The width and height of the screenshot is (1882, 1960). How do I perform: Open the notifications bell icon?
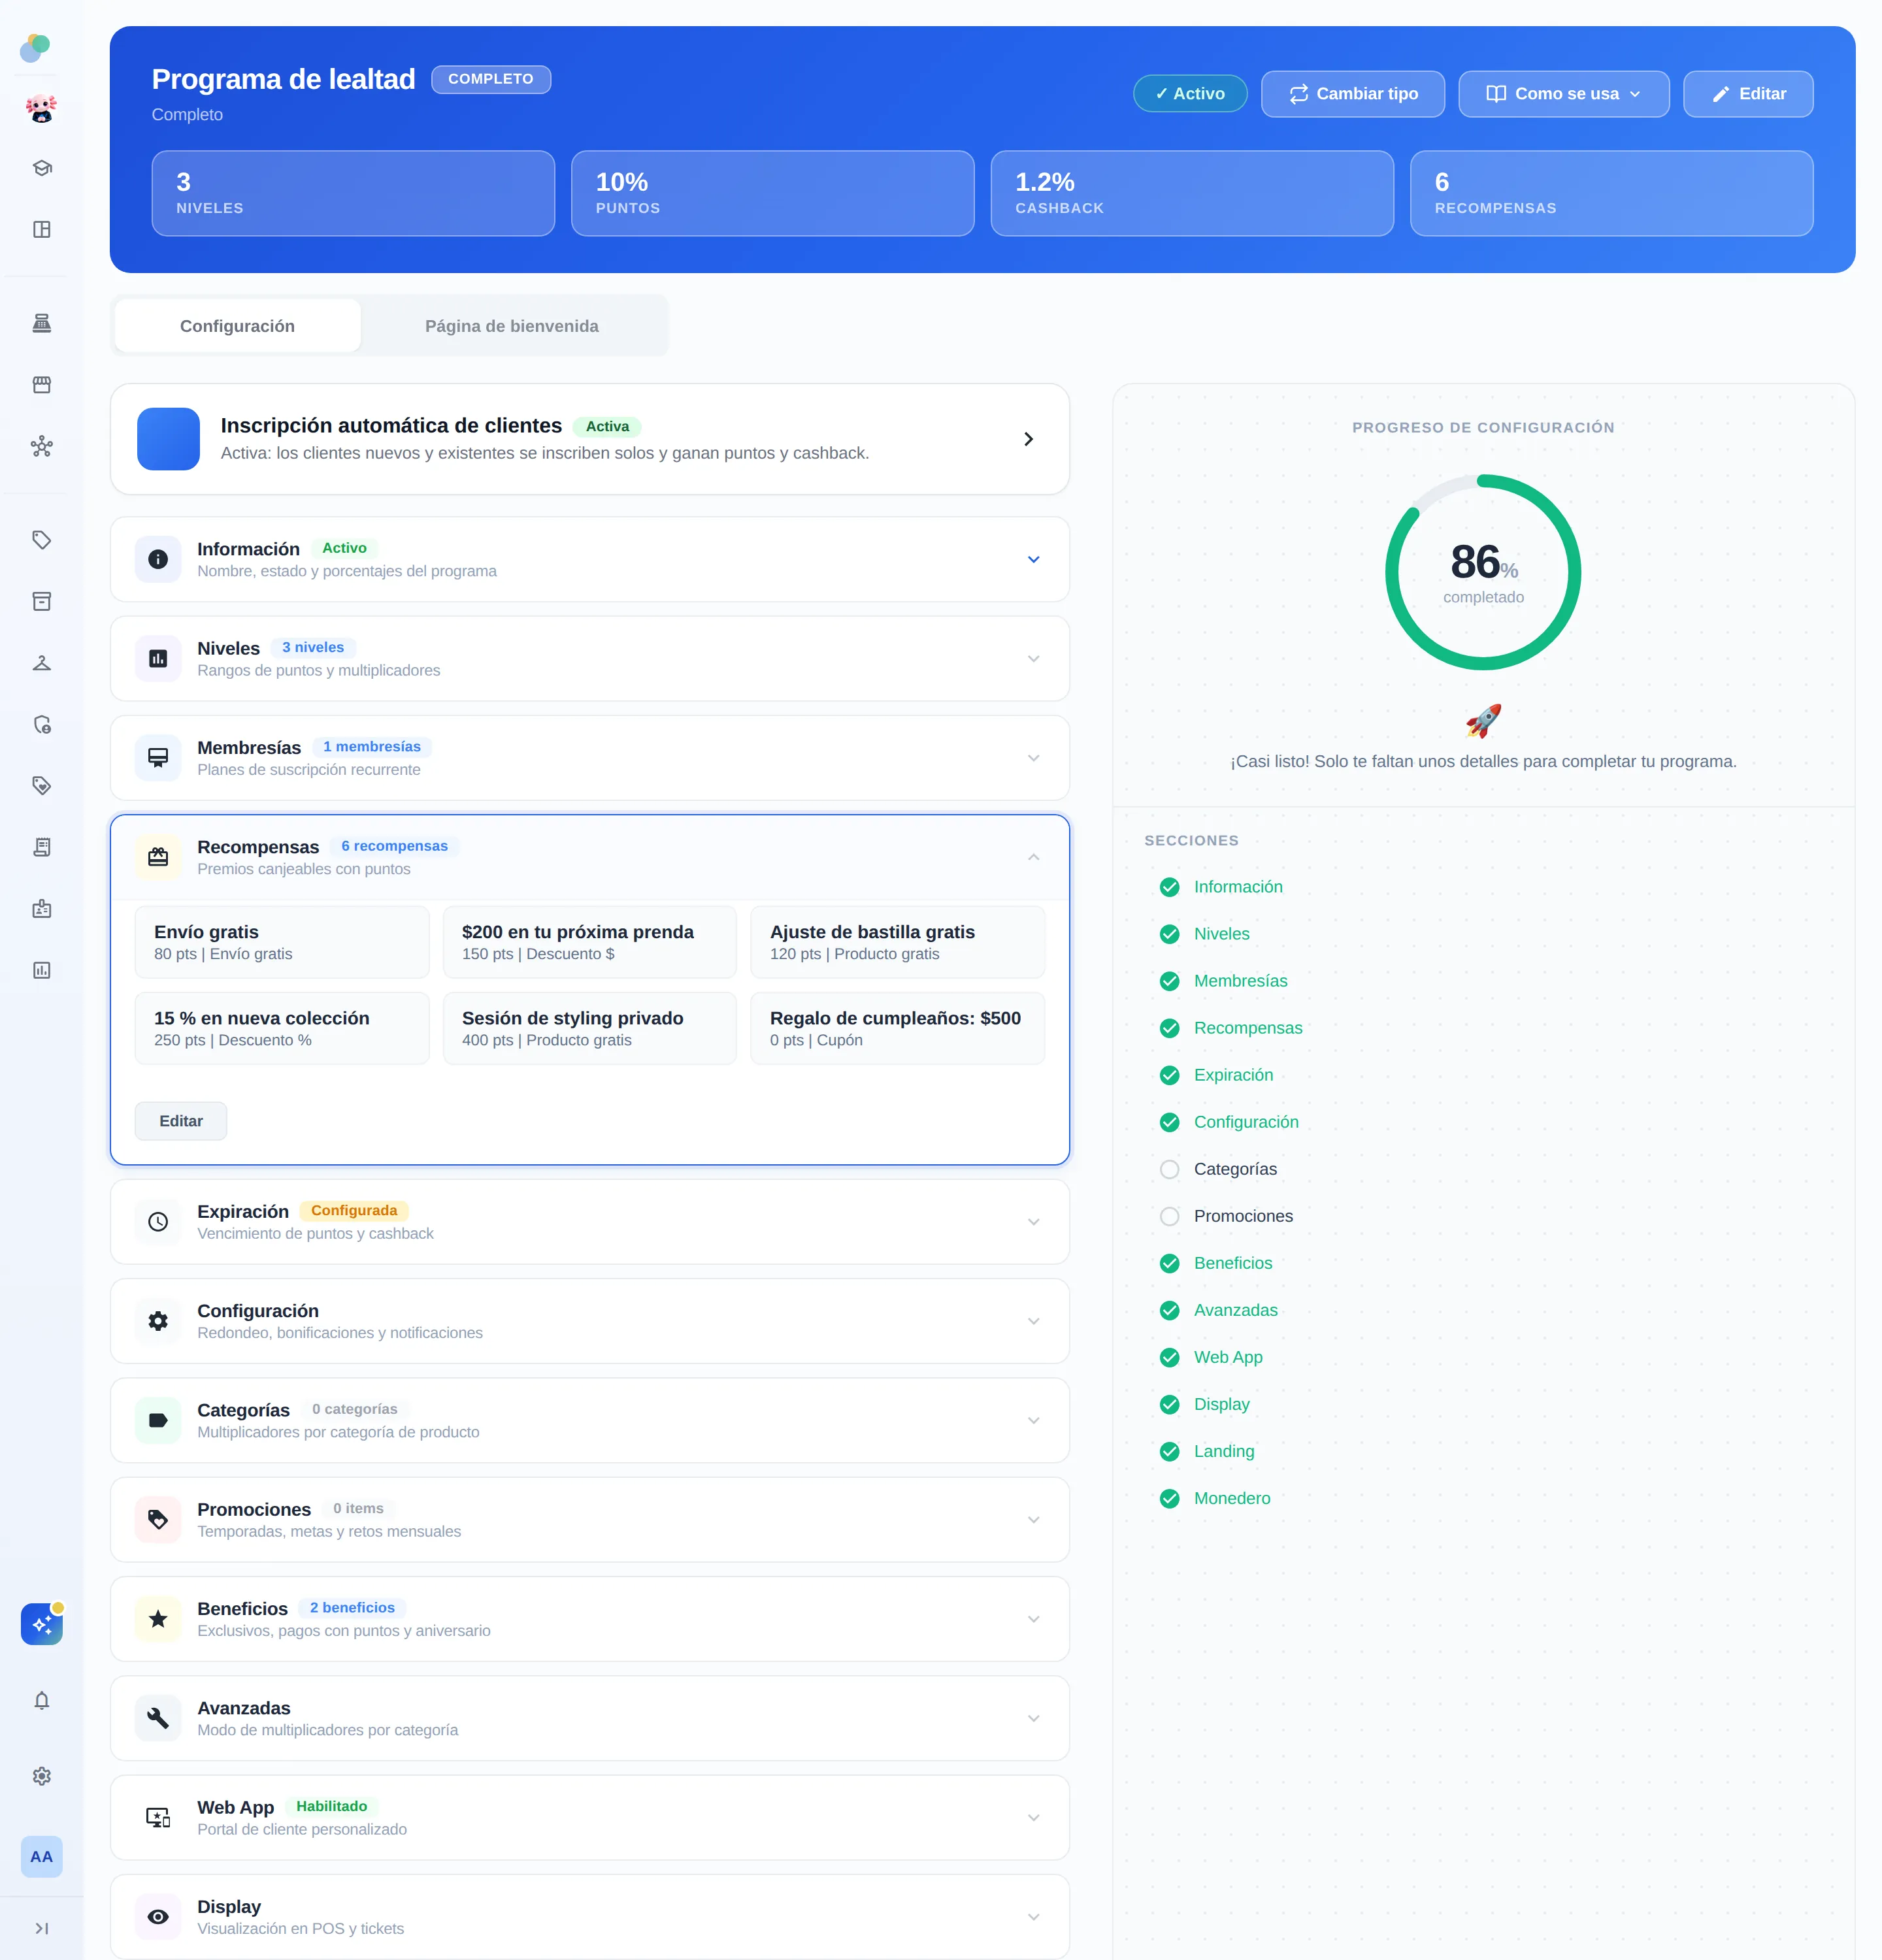pyautogui.click(x=41, y=1700)
